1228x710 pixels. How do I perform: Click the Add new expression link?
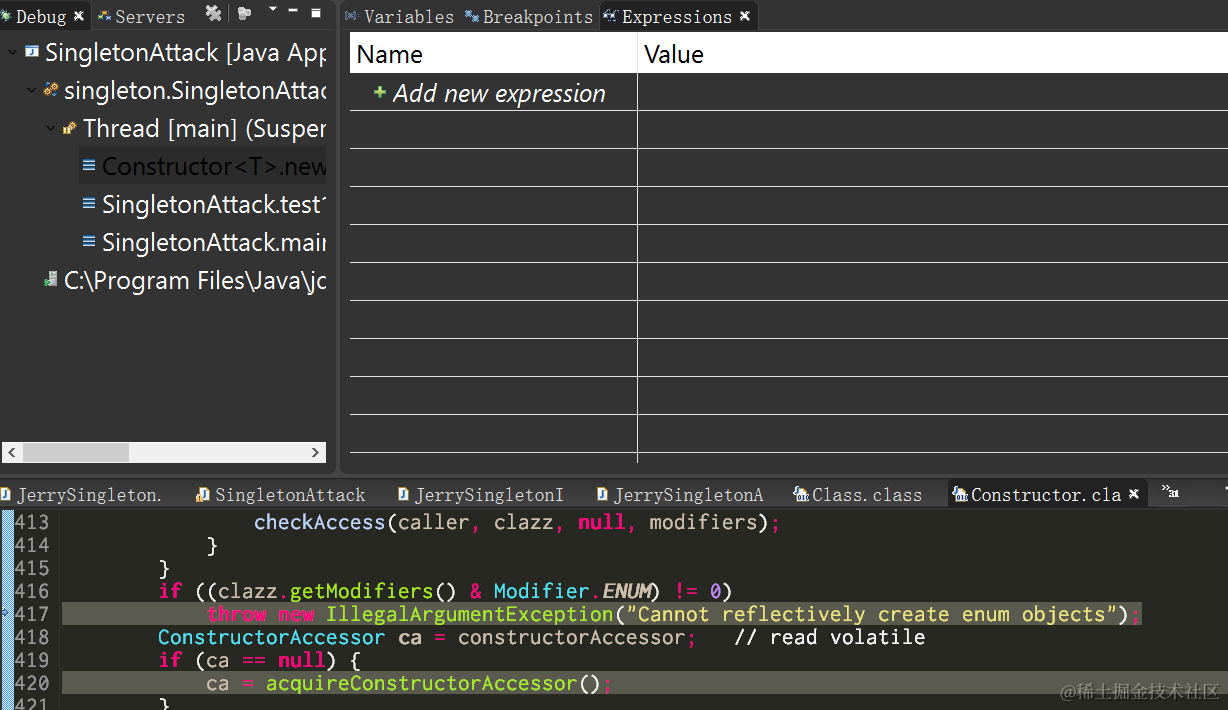pyautogui.click(x=498, y=93)
